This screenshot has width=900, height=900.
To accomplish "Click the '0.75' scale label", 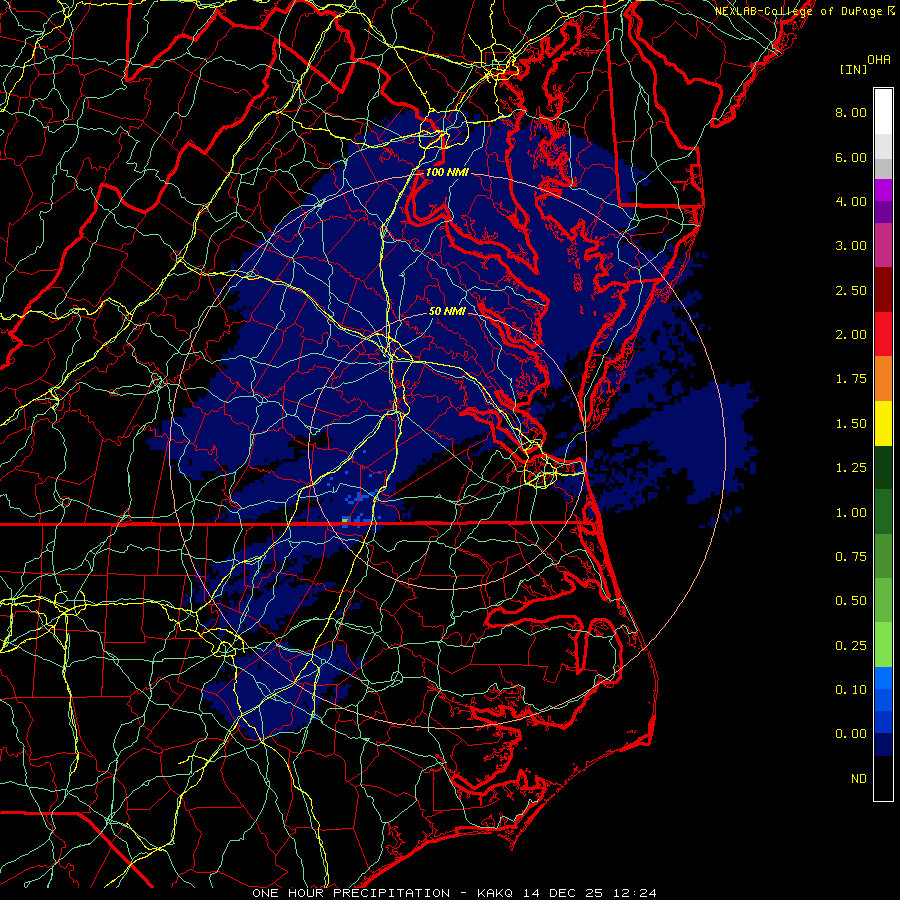I will coord(851,557).
